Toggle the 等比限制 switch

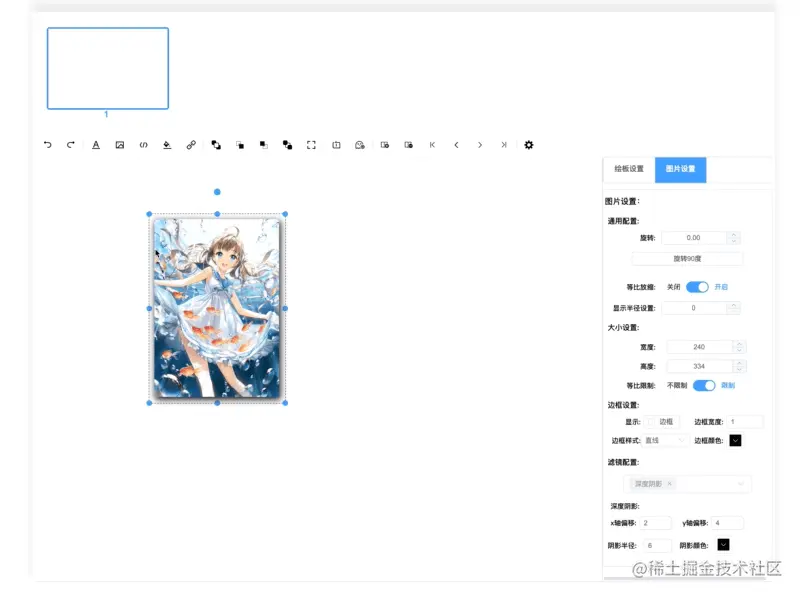click(x=704, y=385)
